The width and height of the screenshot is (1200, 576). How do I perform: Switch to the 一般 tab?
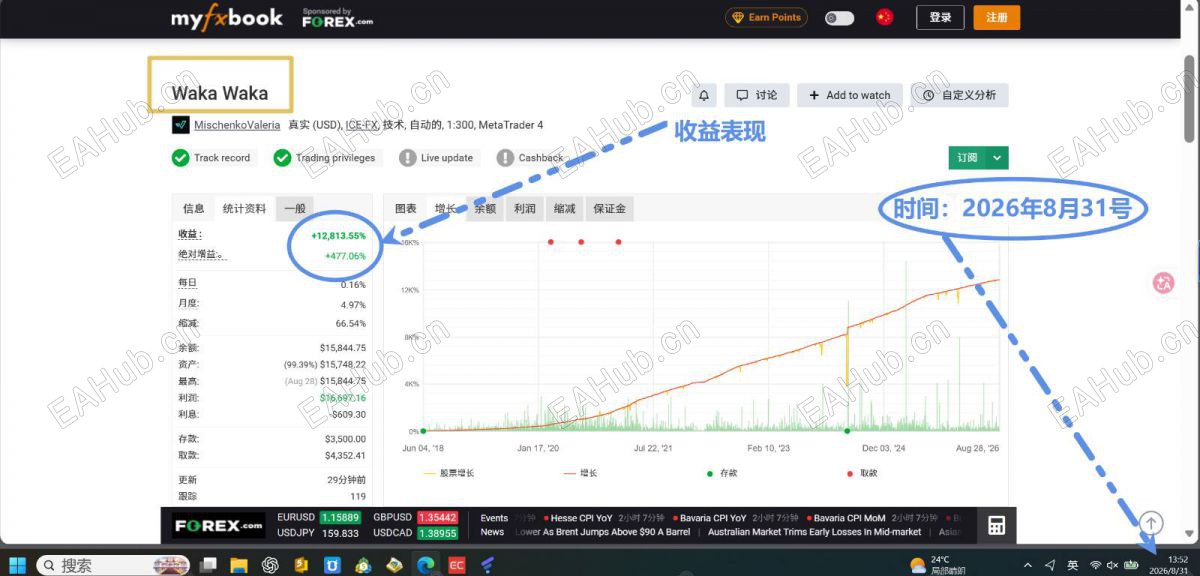coord(295,208)
